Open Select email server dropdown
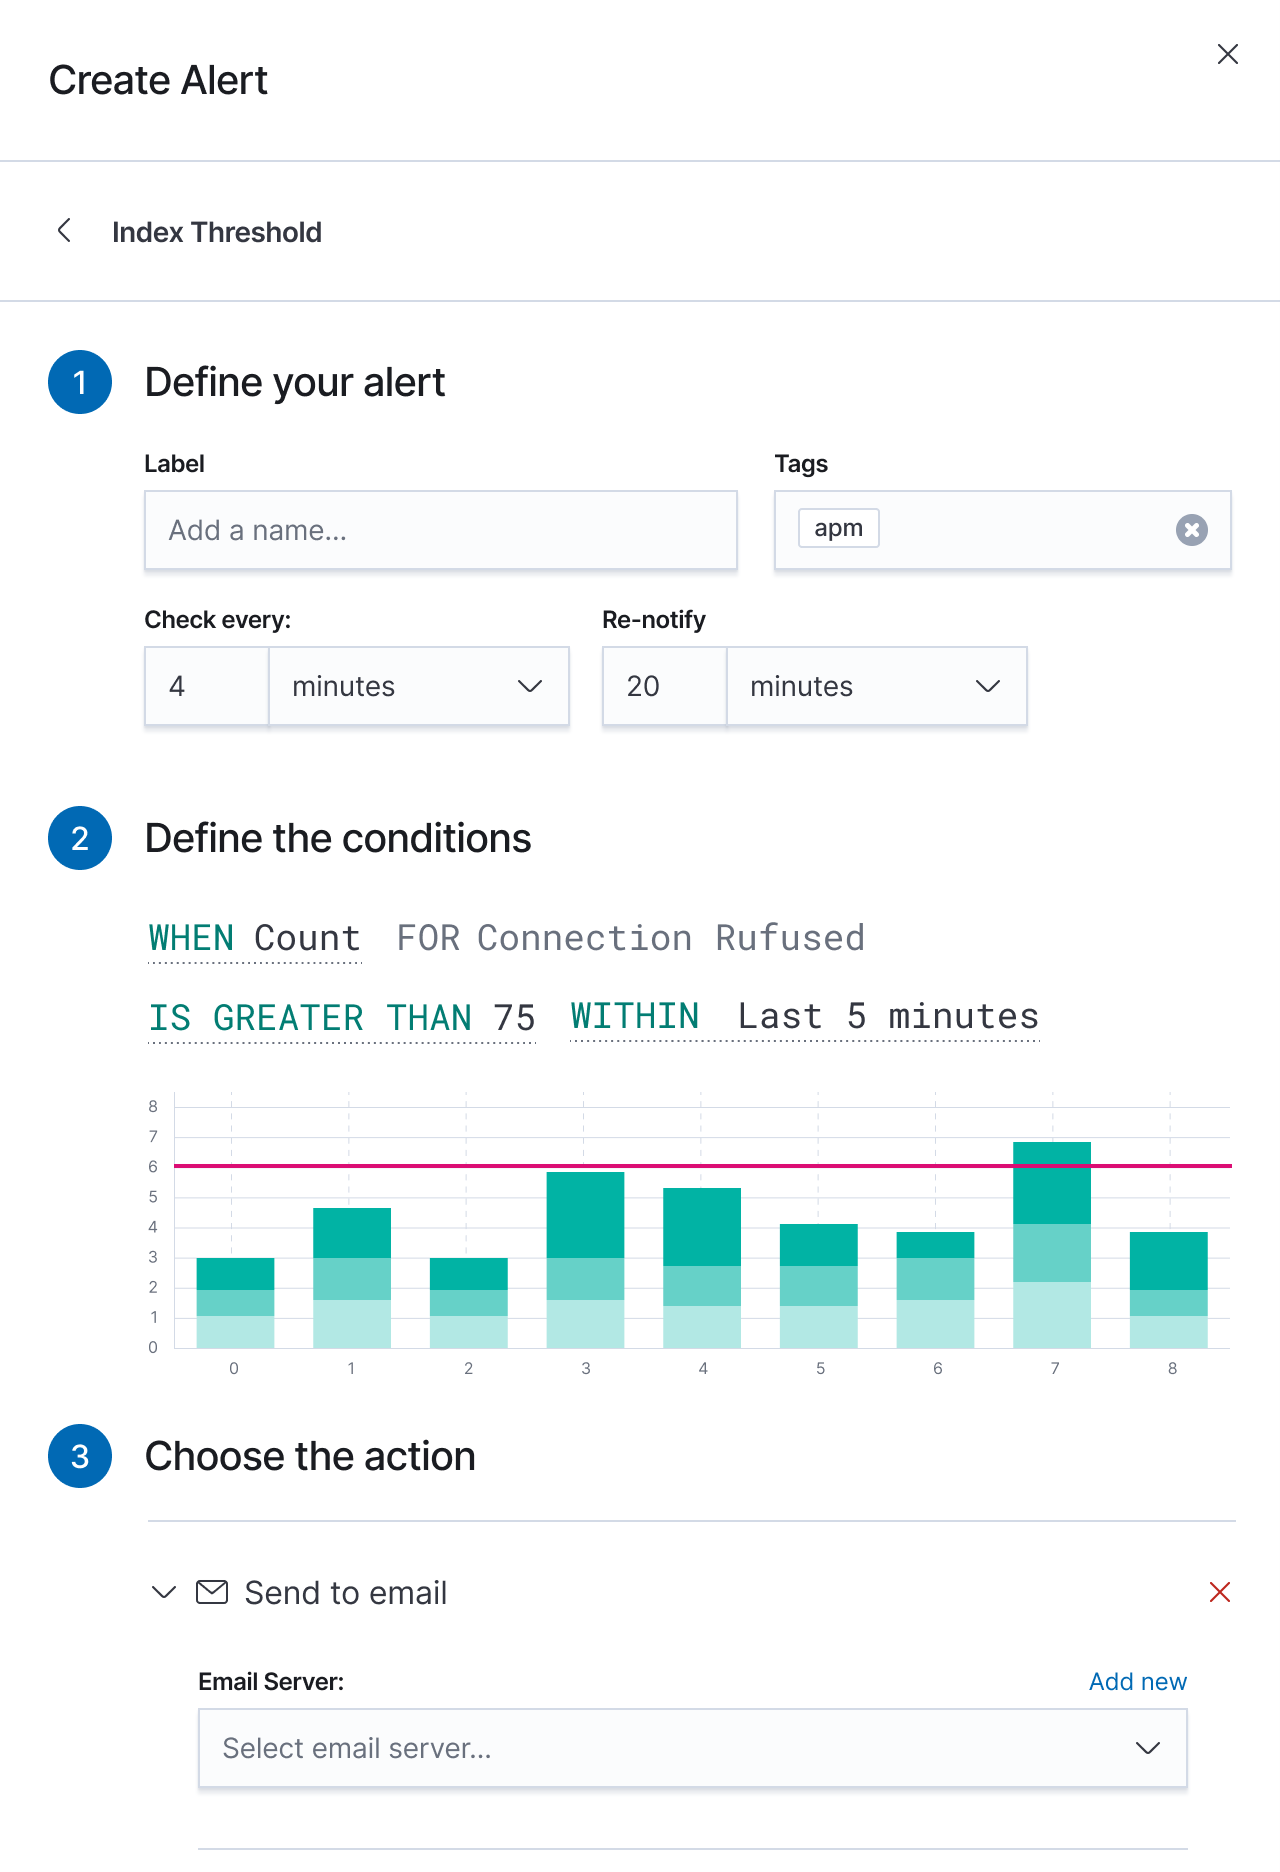 click(692, 1748)
